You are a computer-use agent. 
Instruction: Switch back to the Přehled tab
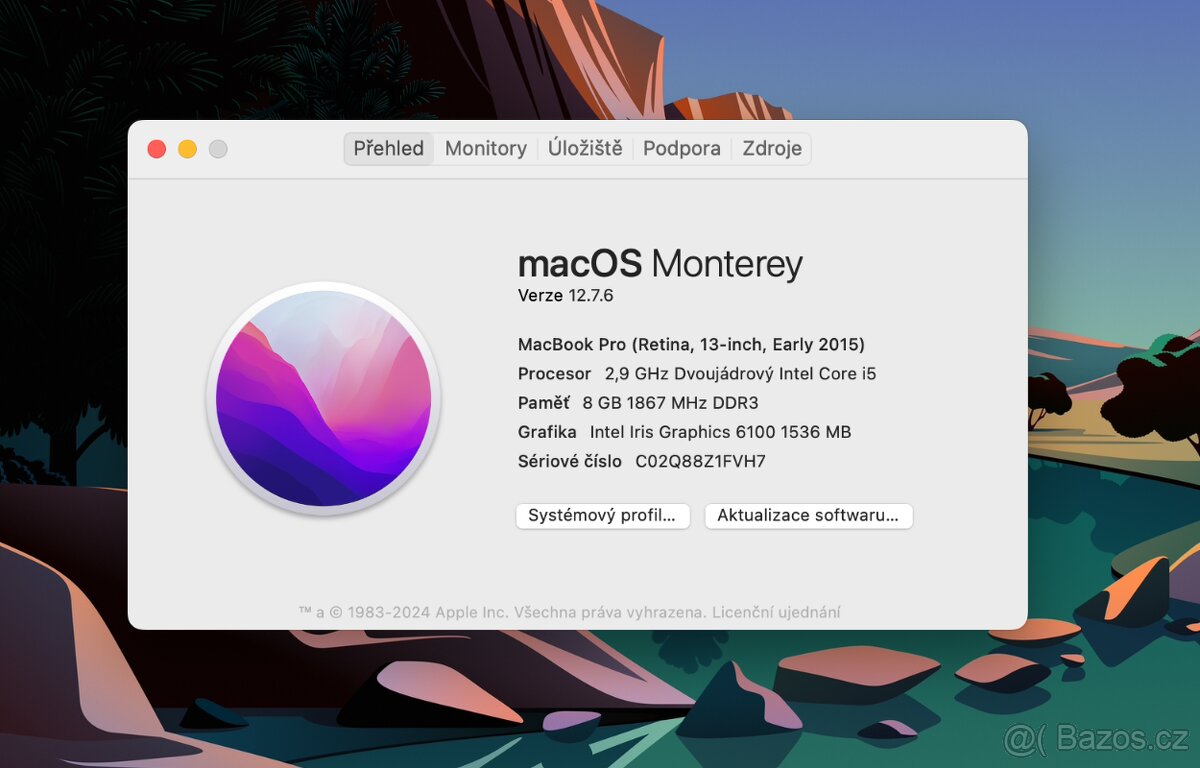click(x=388, y=148)
